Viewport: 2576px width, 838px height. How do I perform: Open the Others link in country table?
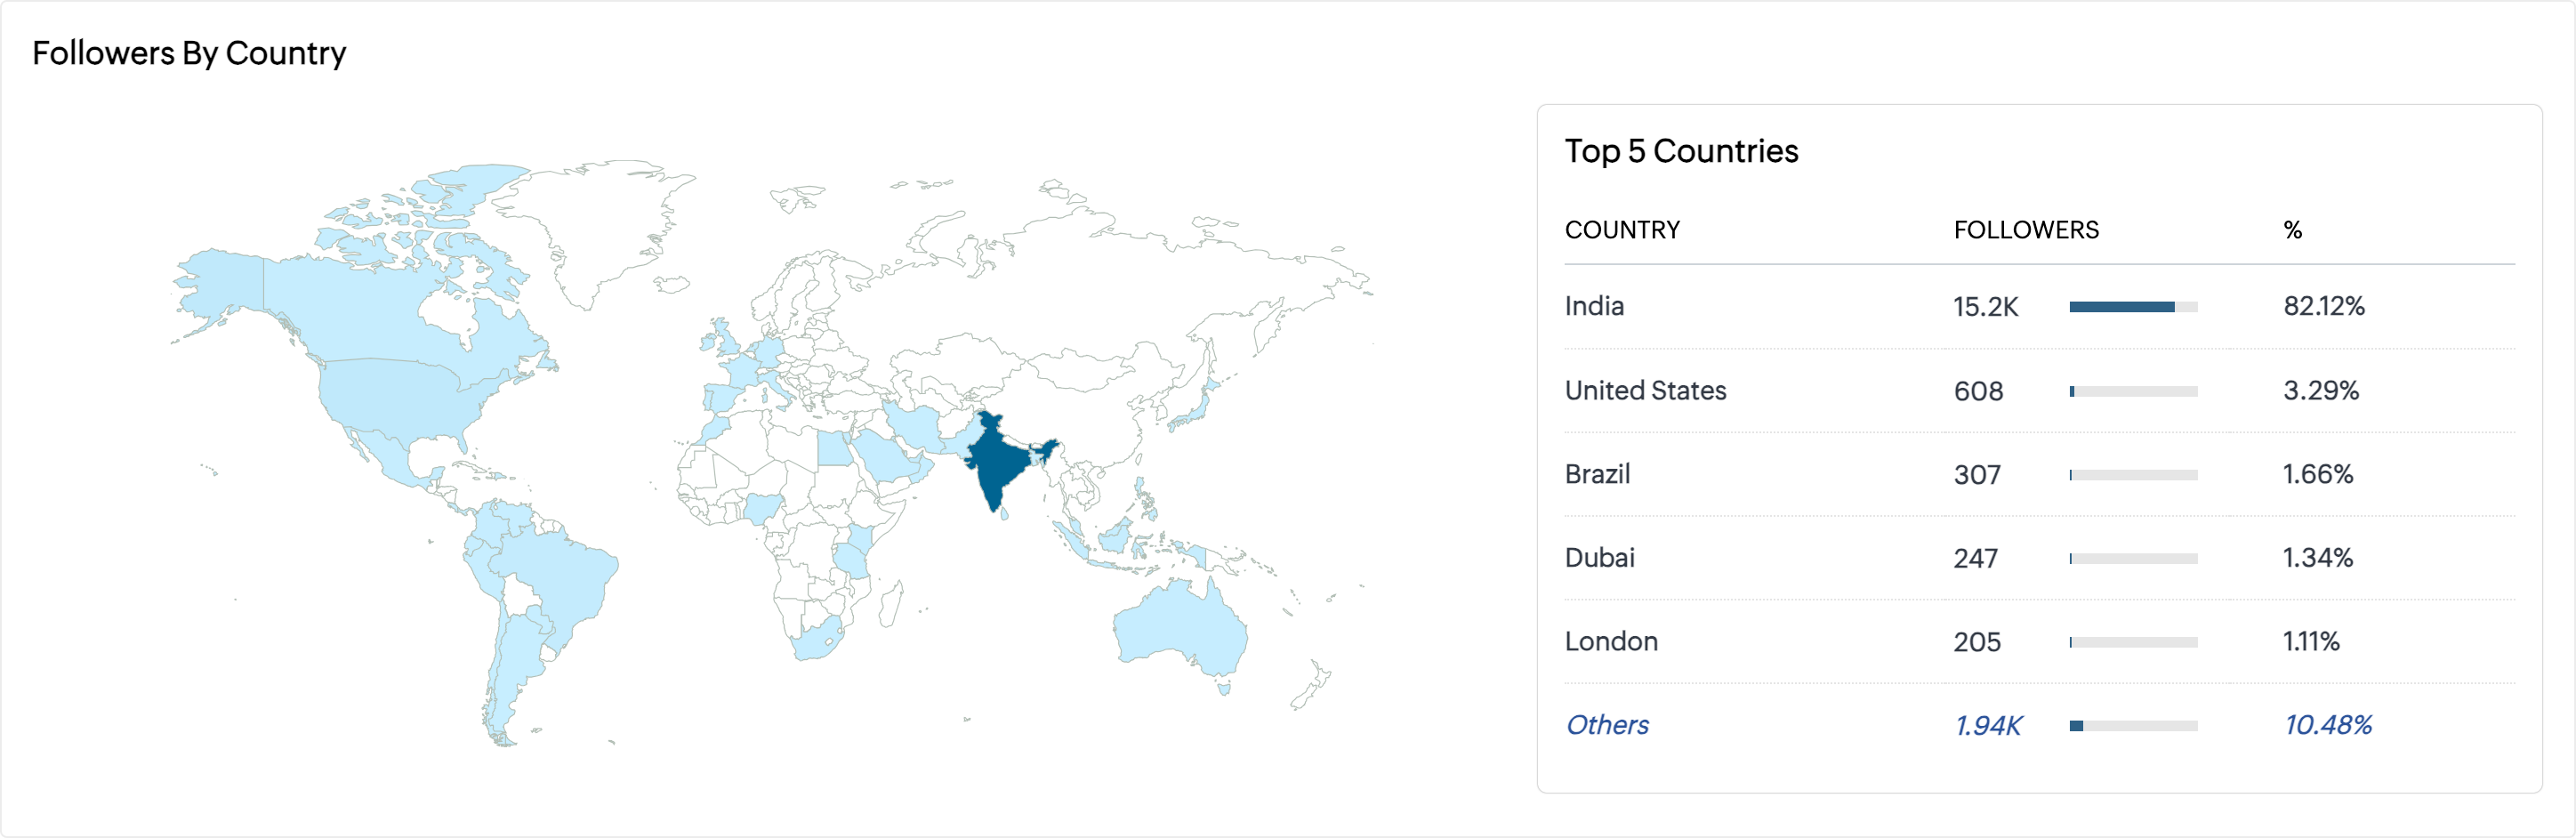[x=1607, y=725]
